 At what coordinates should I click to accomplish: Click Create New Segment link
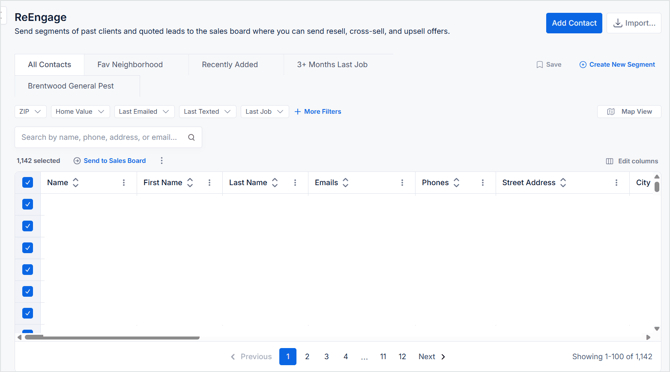pyautogui.click(x=617, y=64)
